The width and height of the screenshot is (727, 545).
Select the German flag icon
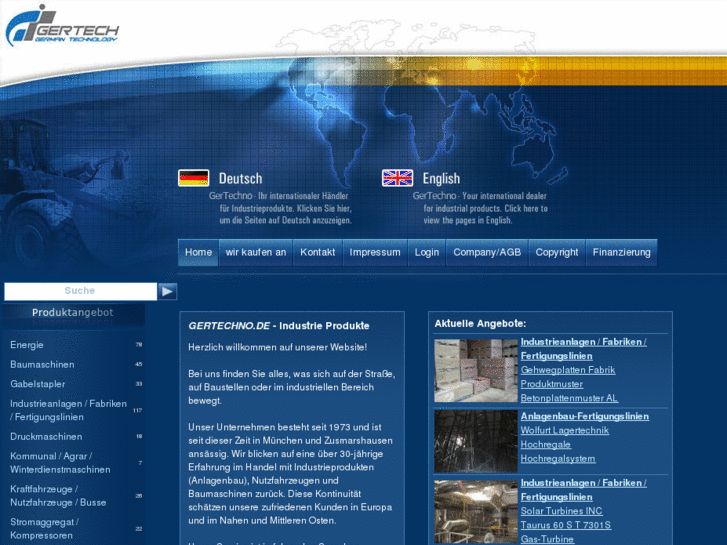coord(193,178)
